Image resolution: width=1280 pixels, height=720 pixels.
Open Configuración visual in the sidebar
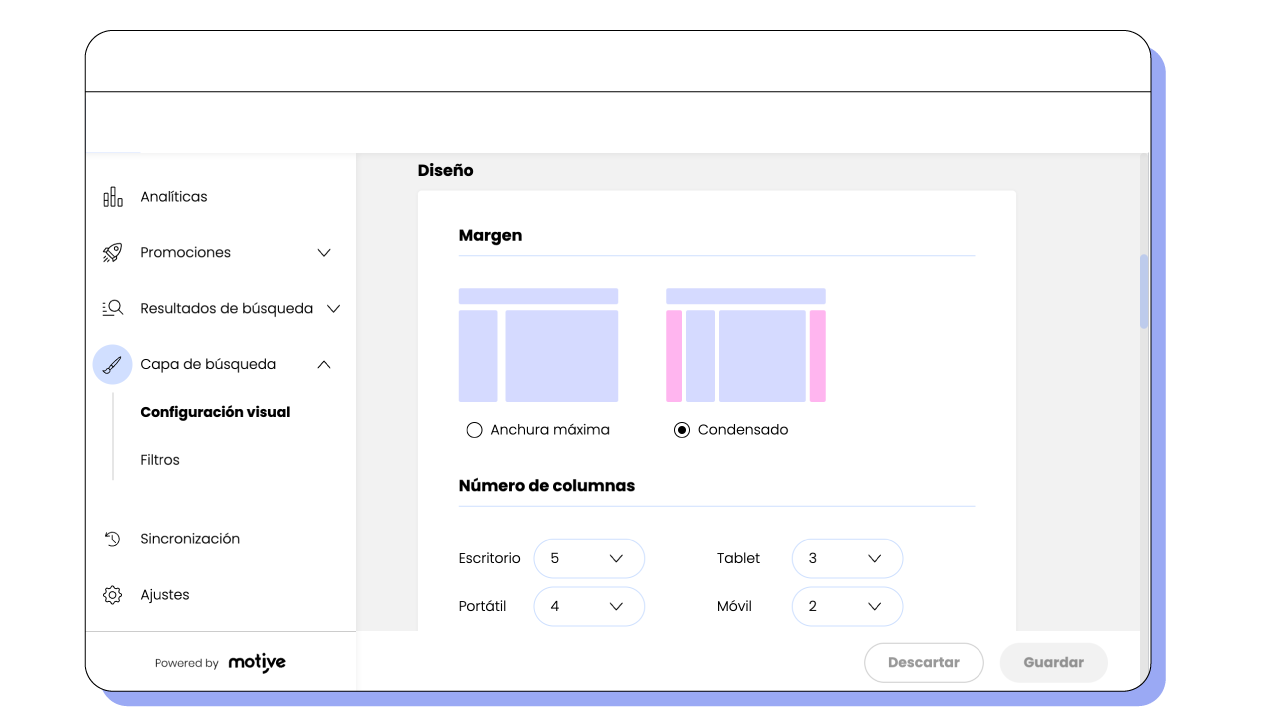[215, 411]
